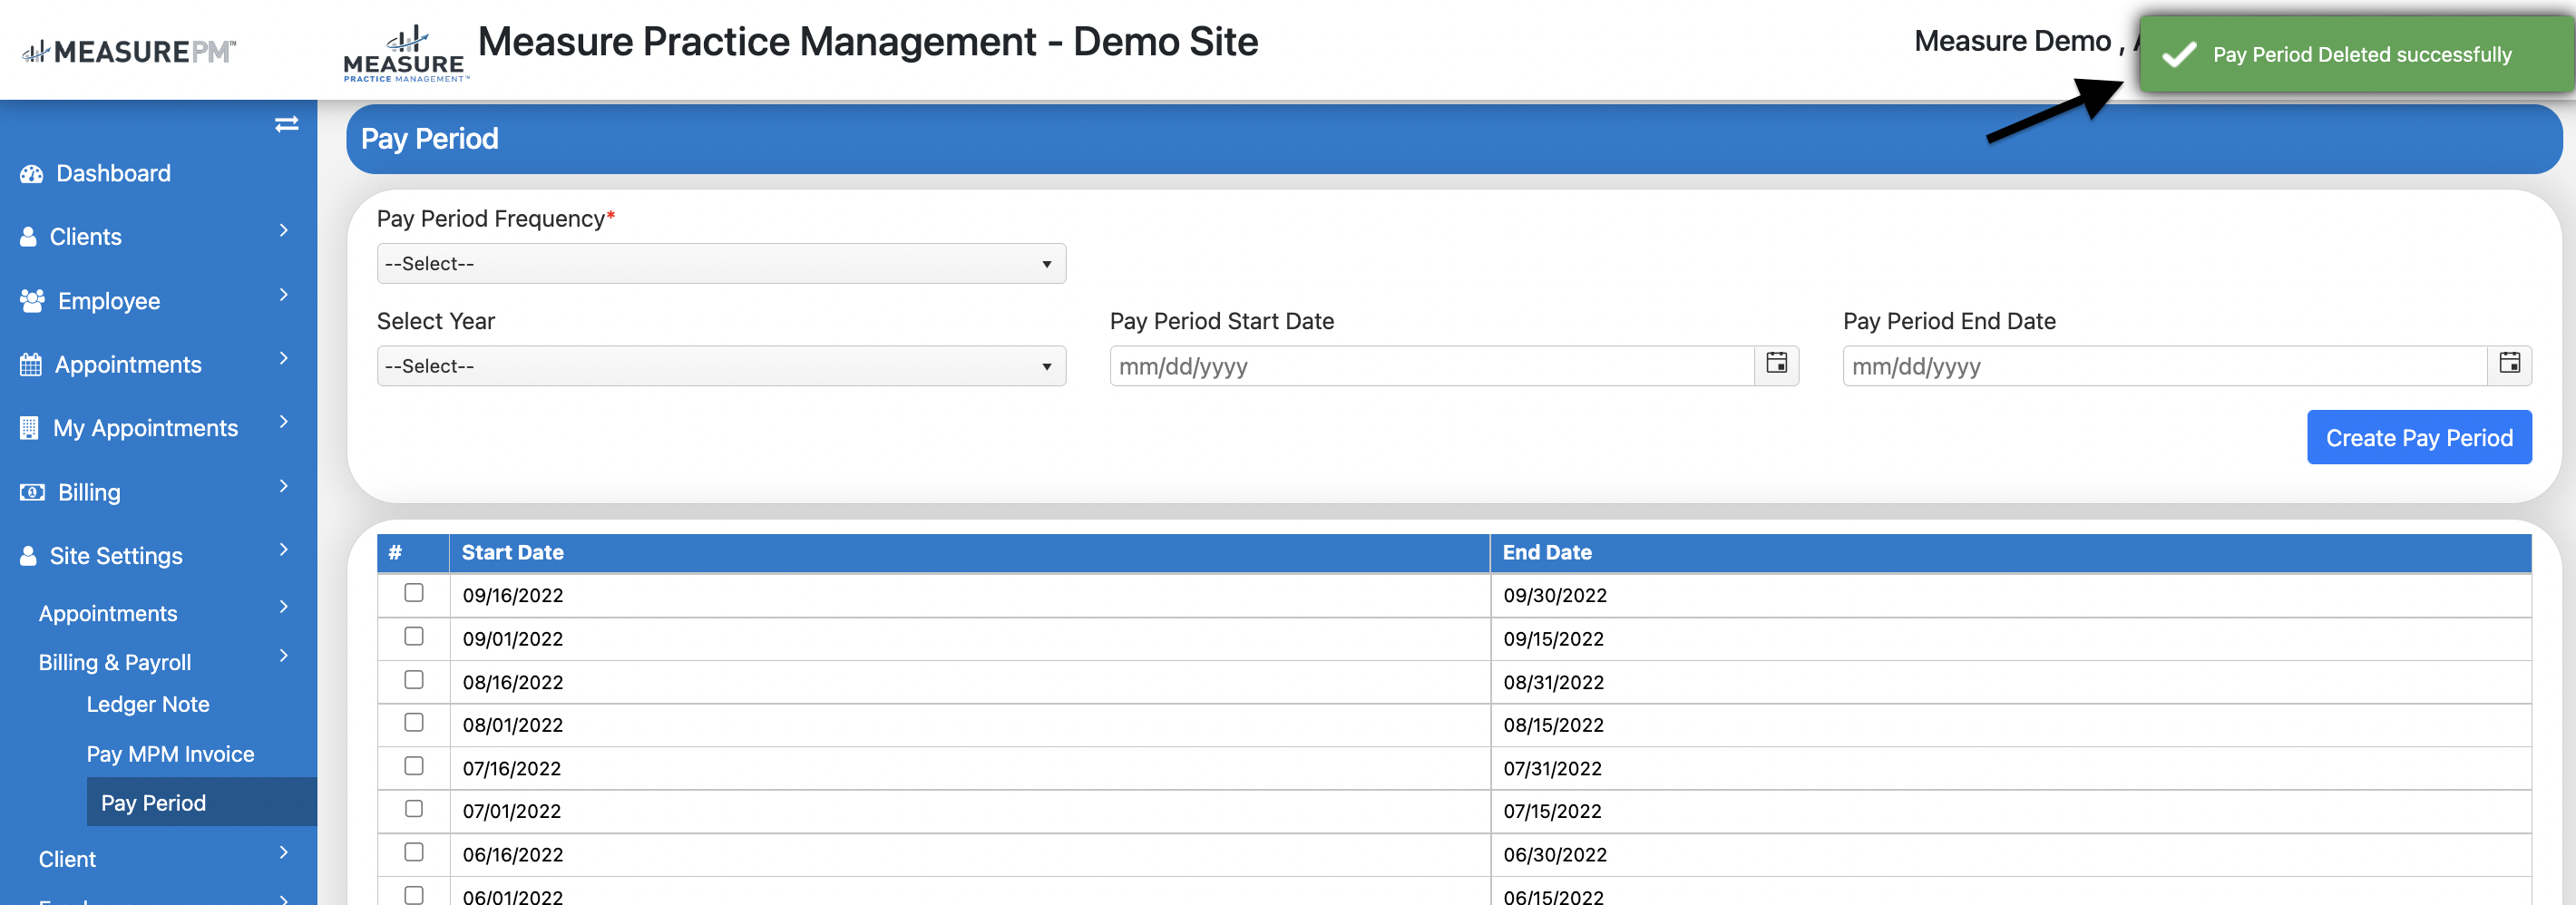This screenshot has width=2576, height=905.
Task: Open calendar picker for Pay Period Start Date
Action: (1776, 364)
